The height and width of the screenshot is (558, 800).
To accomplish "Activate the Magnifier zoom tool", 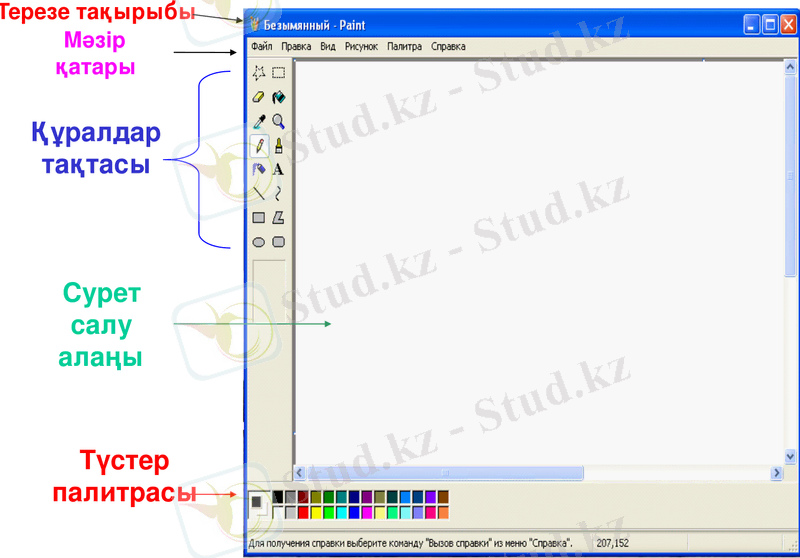I will [279, 121].
